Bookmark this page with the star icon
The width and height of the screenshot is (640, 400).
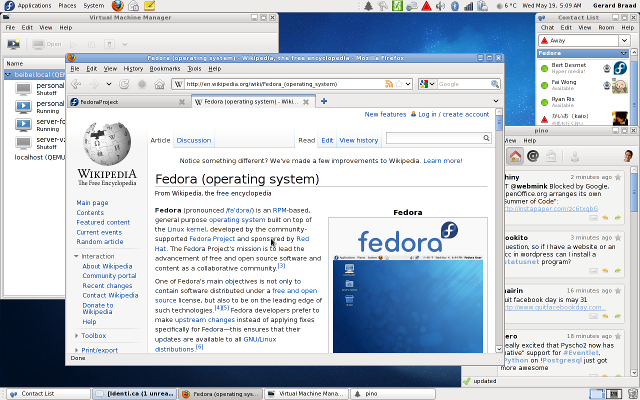pos(398,84)
